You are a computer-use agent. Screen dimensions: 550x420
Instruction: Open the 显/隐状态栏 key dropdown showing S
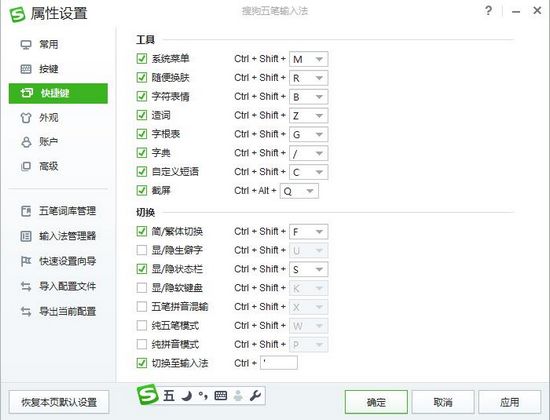pos(309,269)
